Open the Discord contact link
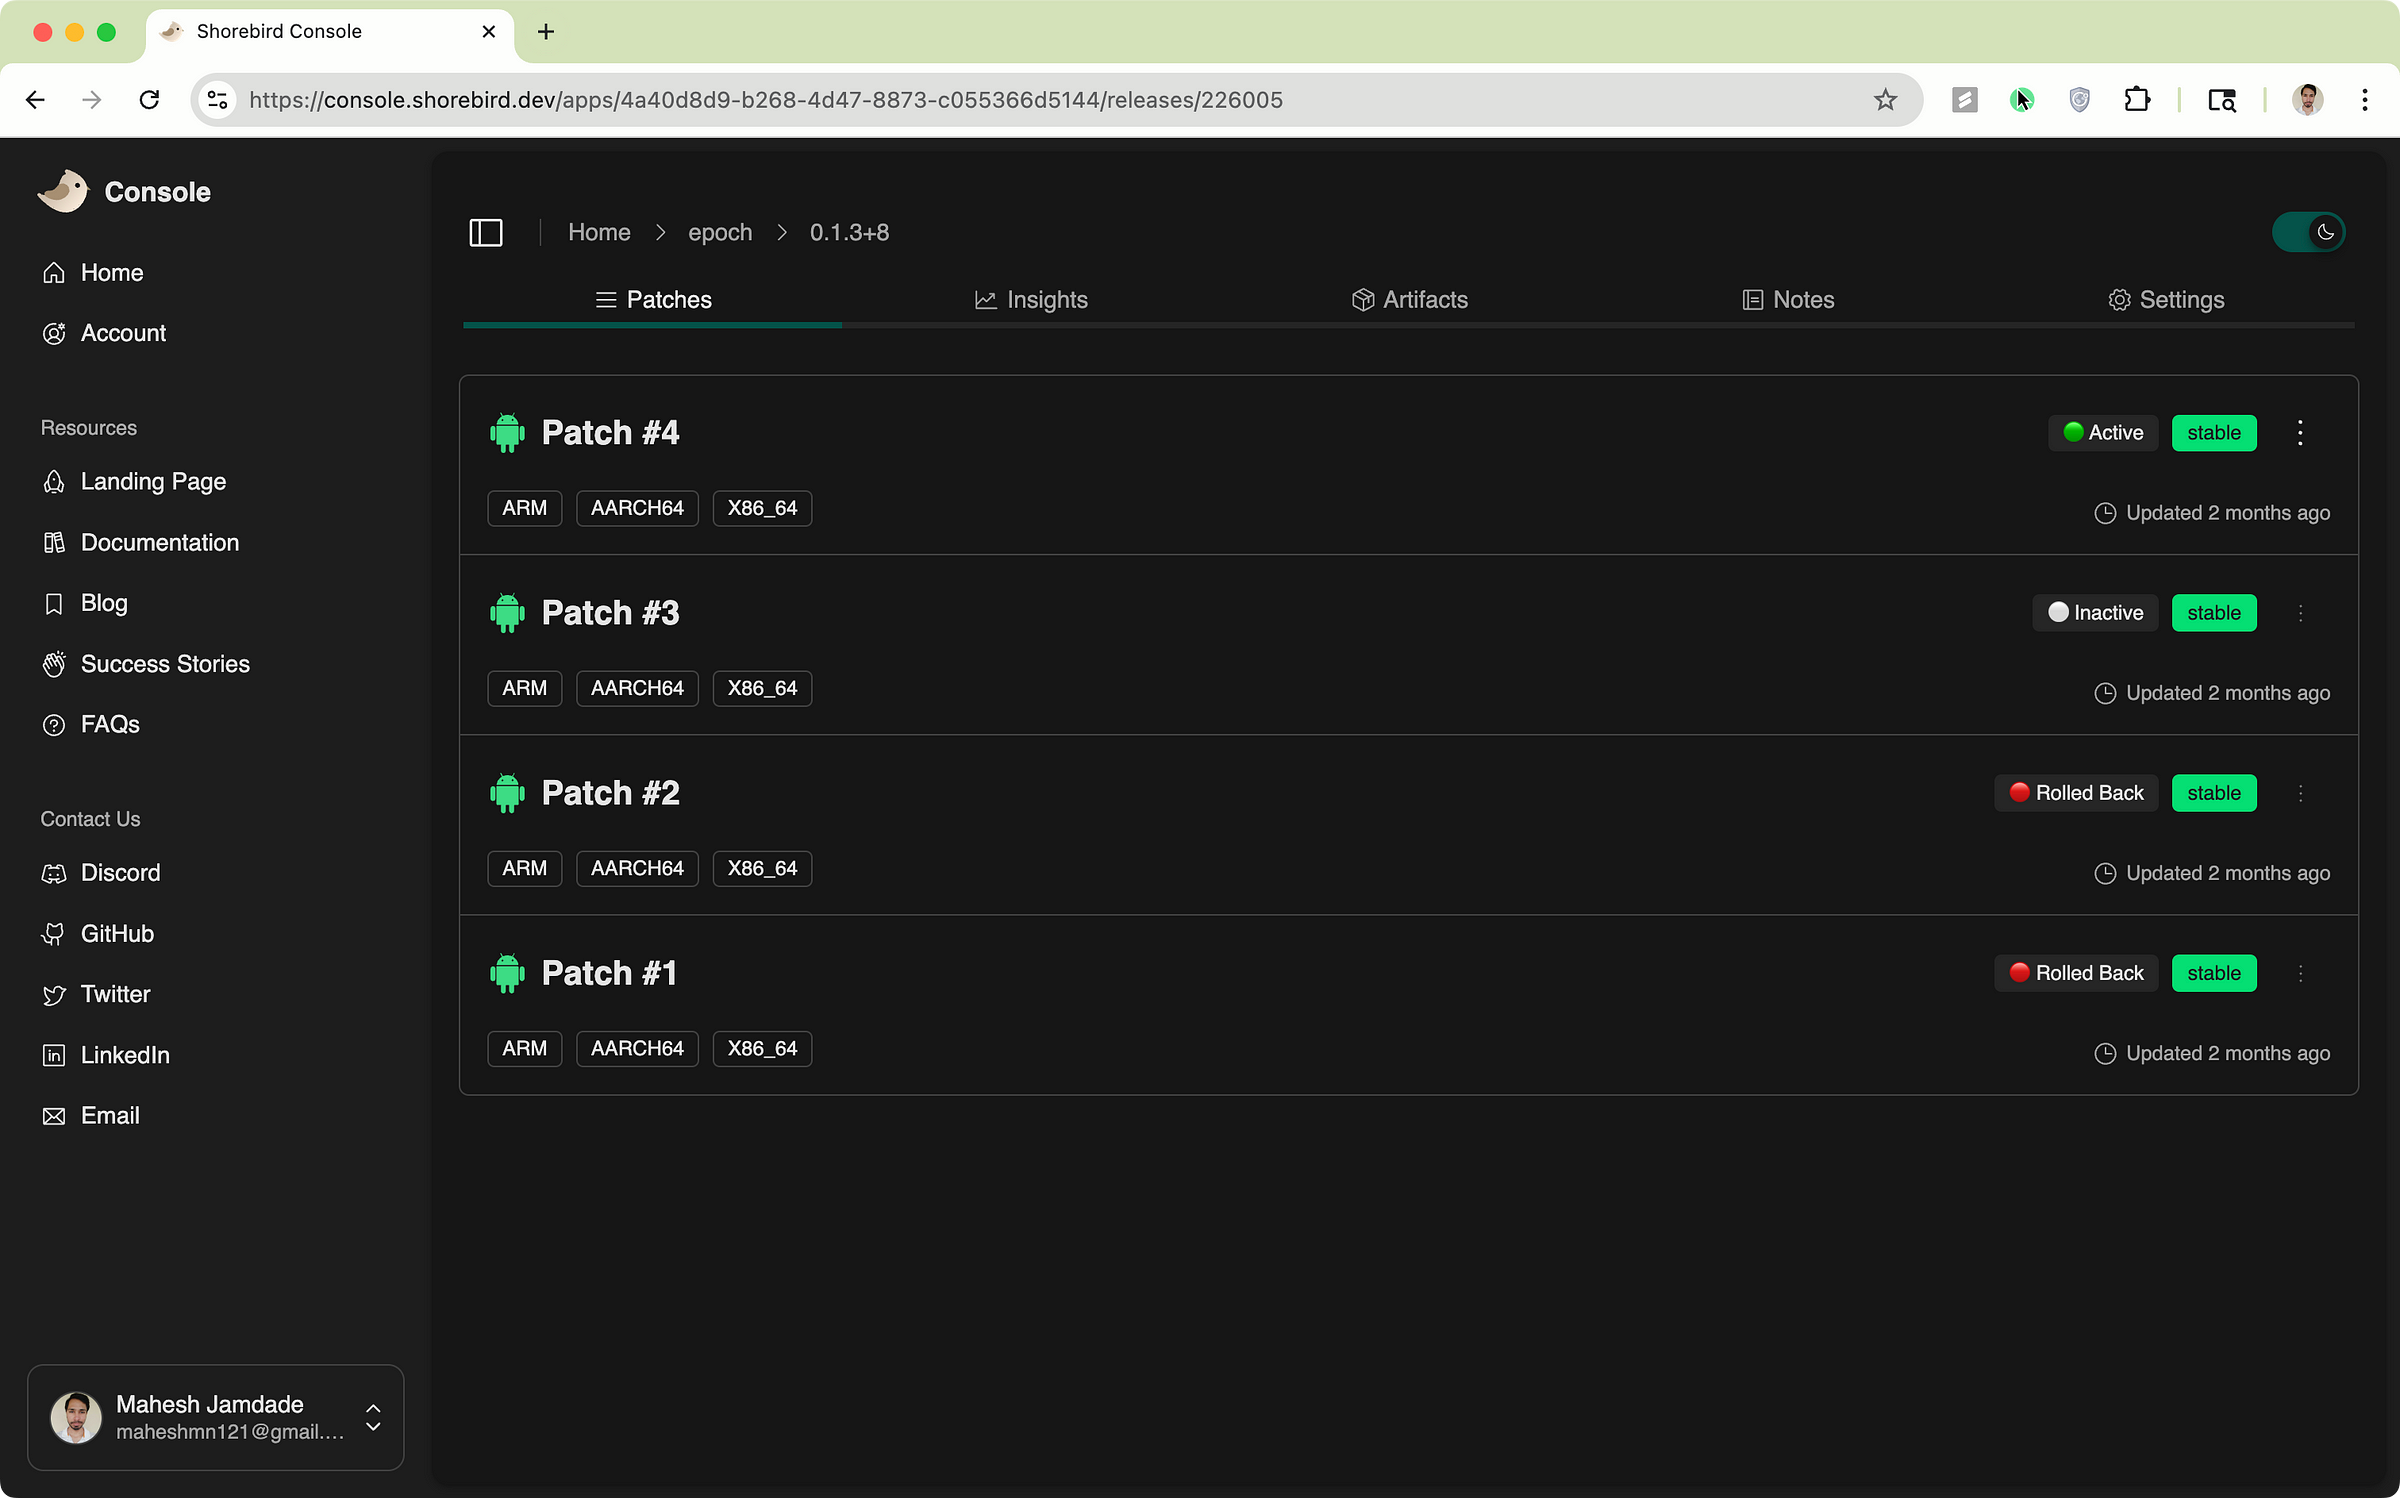This screenshot has height=1498, width=2400. click(120, 873)
